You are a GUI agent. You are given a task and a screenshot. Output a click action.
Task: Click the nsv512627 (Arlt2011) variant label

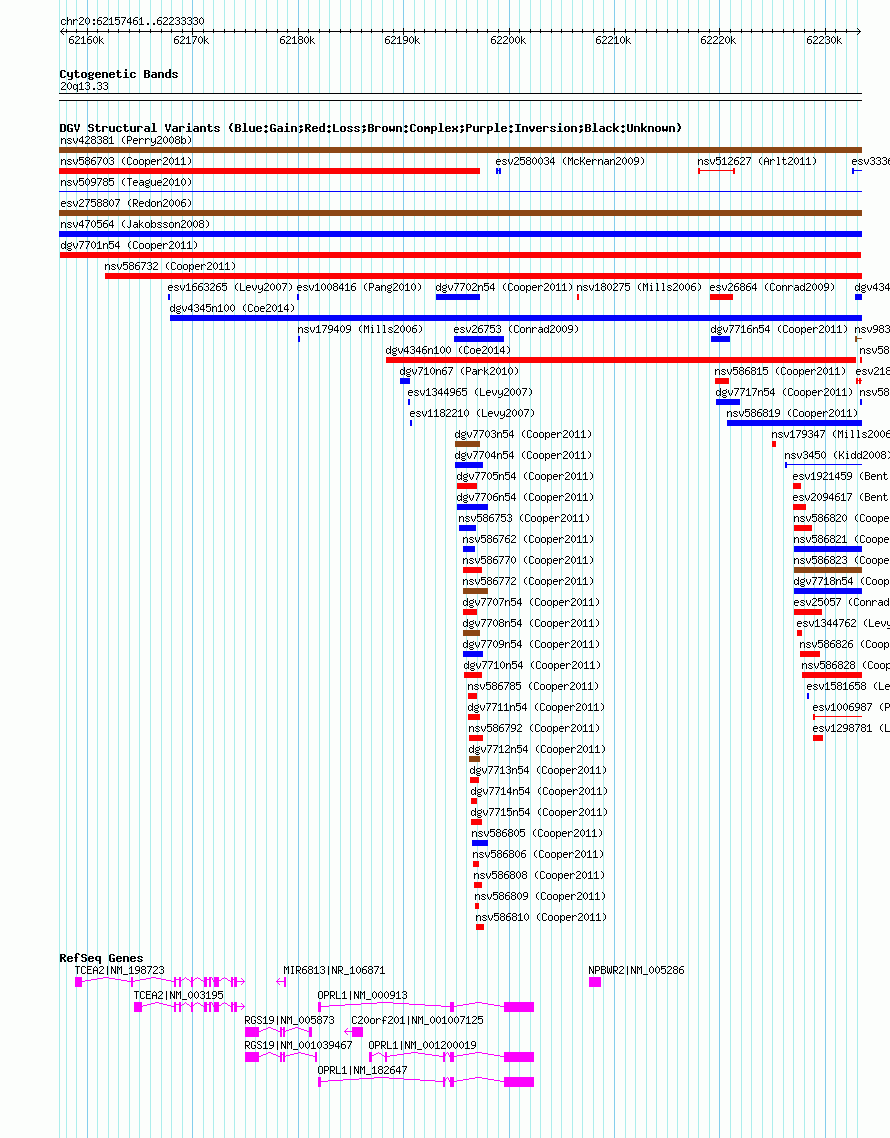coord(756,161)
